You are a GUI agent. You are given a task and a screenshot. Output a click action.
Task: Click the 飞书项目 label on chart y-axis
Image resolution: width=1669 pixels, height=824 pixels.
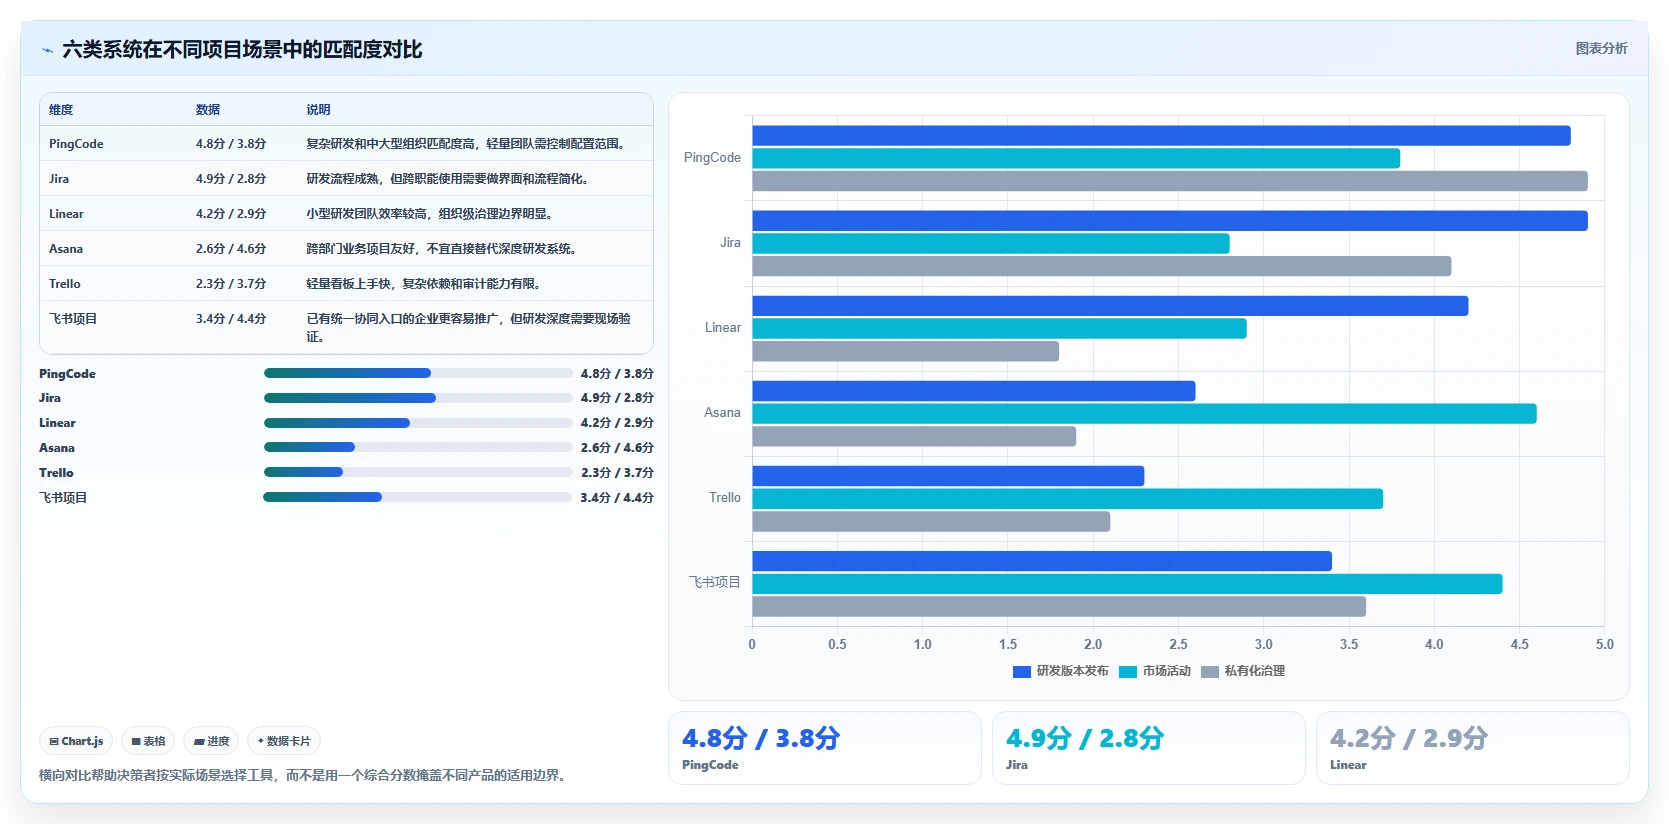coord(715,583)
